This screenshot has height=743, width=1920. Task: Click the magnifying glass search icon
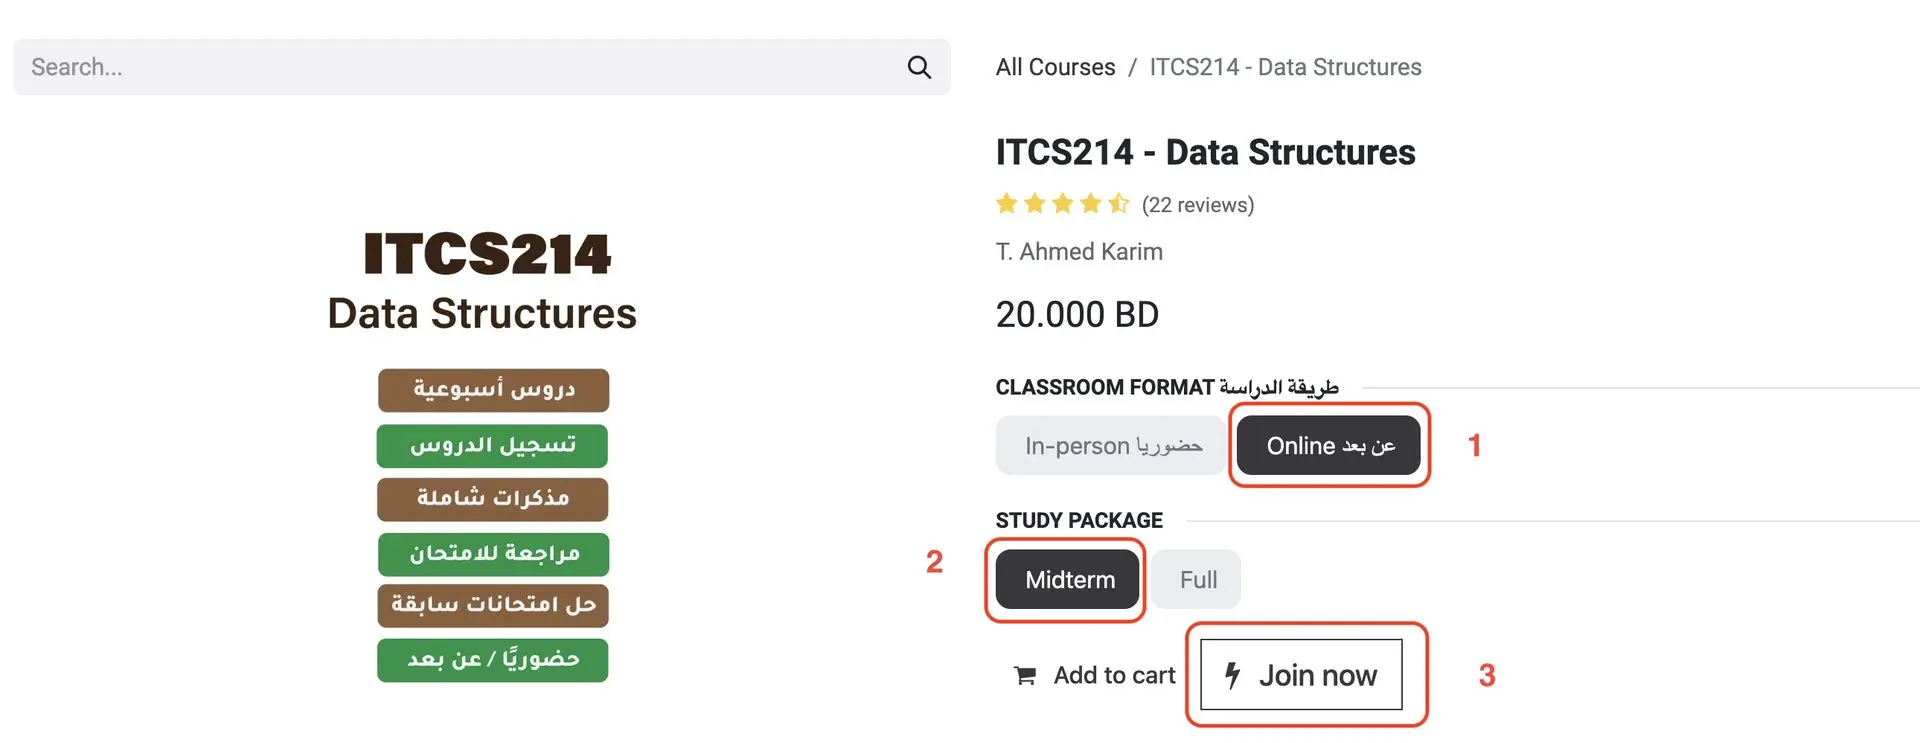point(919,67)
